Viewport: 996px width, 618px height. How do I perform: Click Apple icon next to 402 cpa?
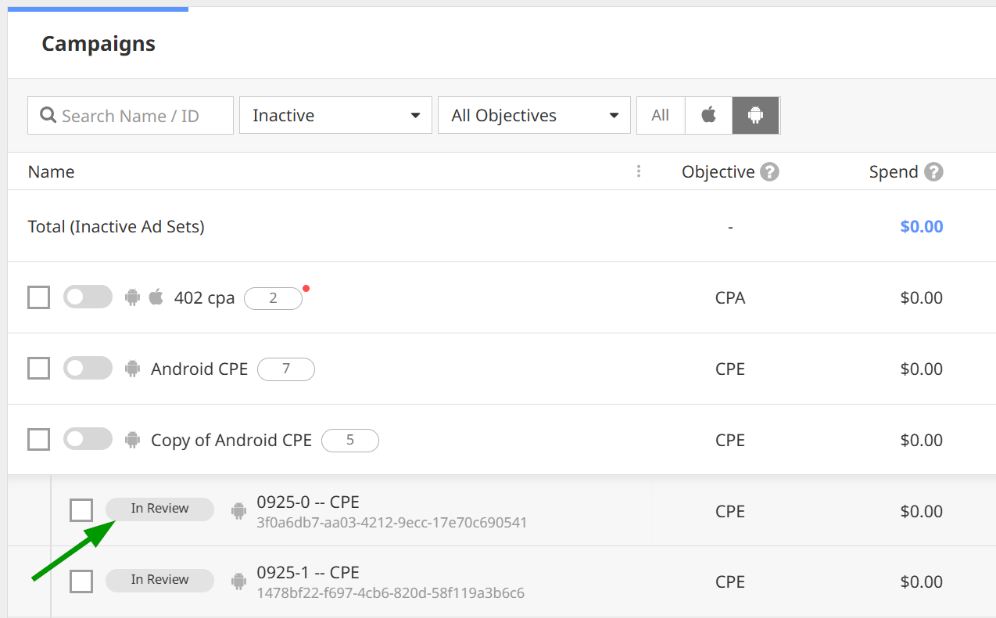click(156, 297)
